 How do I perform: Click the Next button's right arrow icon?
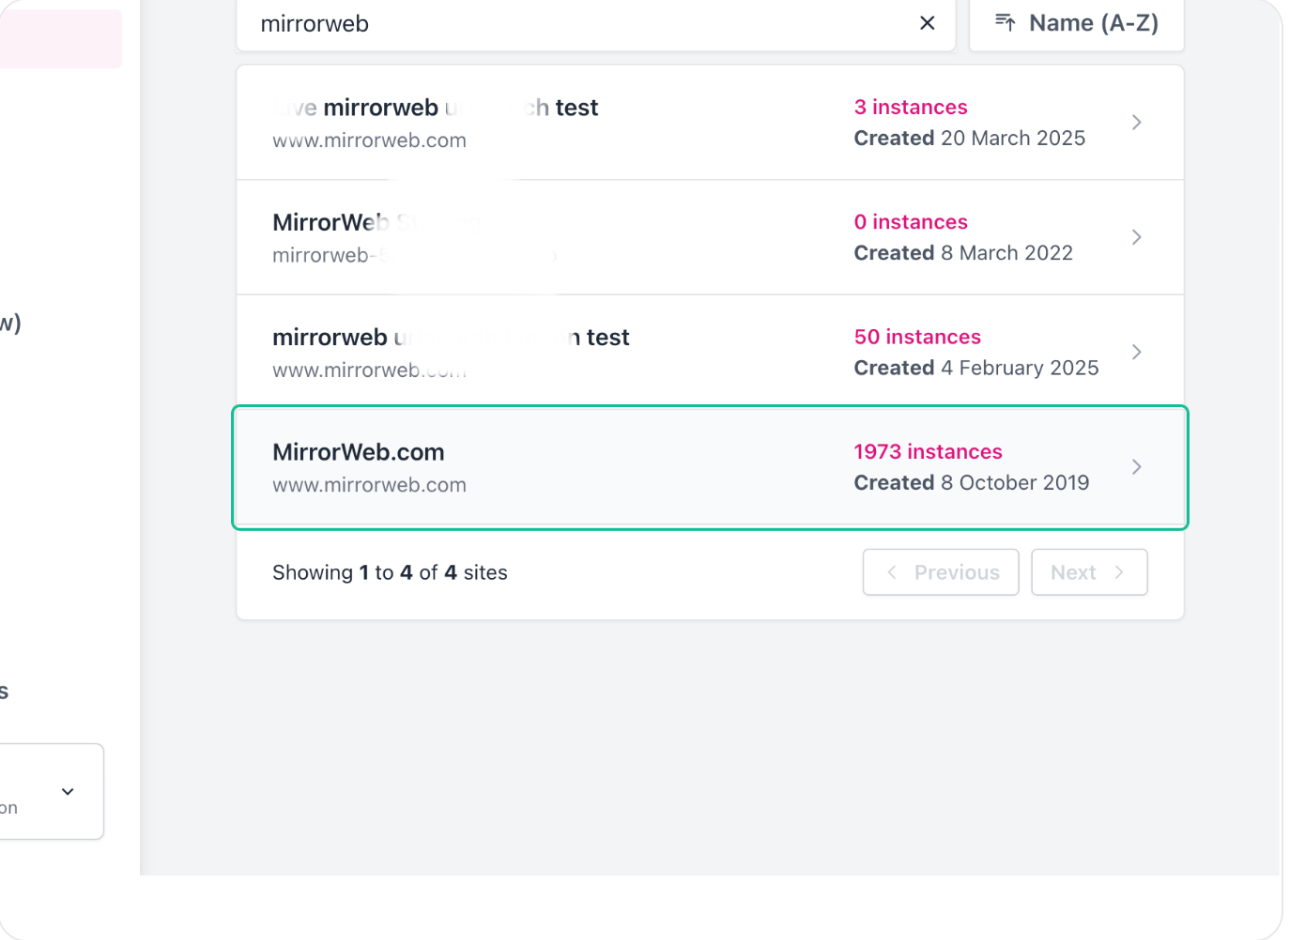[x=1119, y=572]
